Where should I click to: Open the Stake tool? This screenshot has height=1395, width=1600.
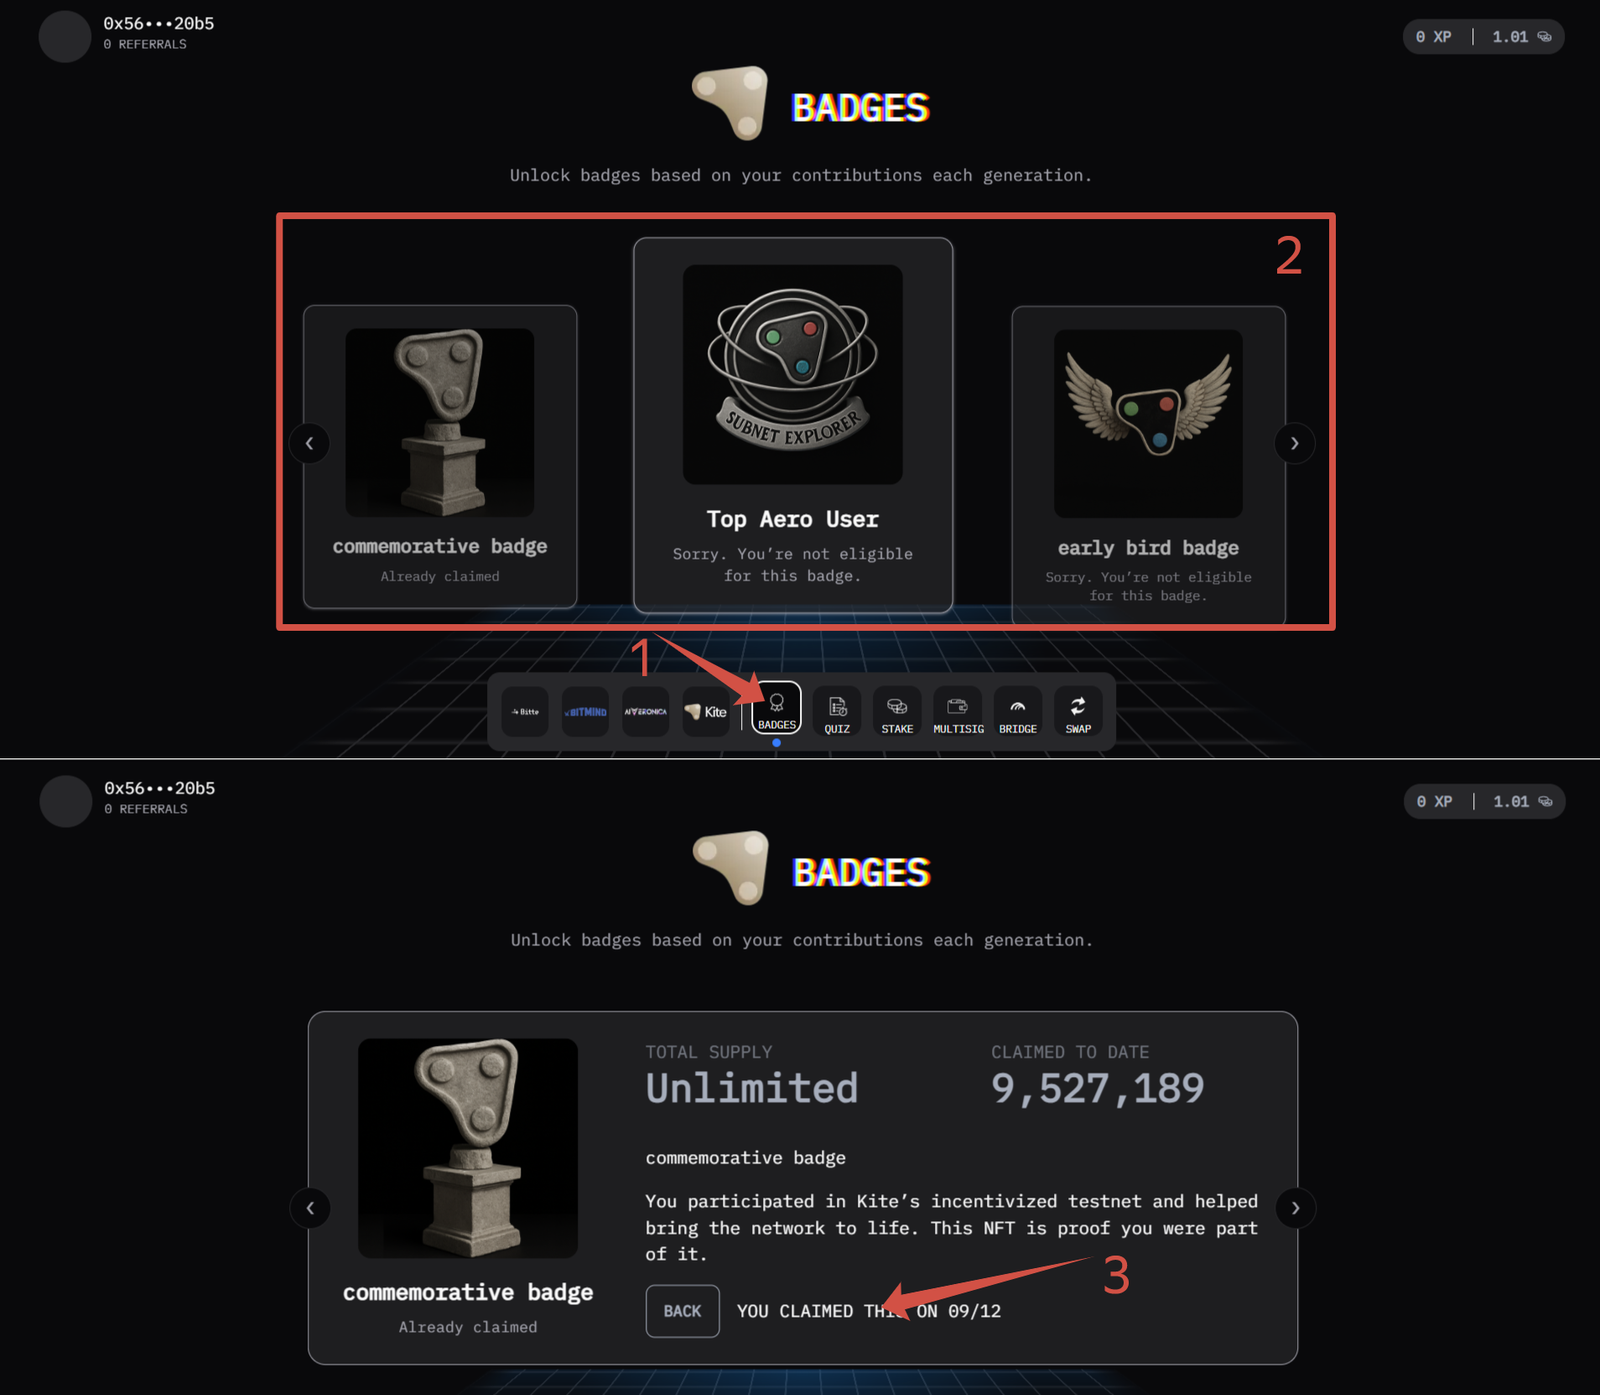point(897,712)
